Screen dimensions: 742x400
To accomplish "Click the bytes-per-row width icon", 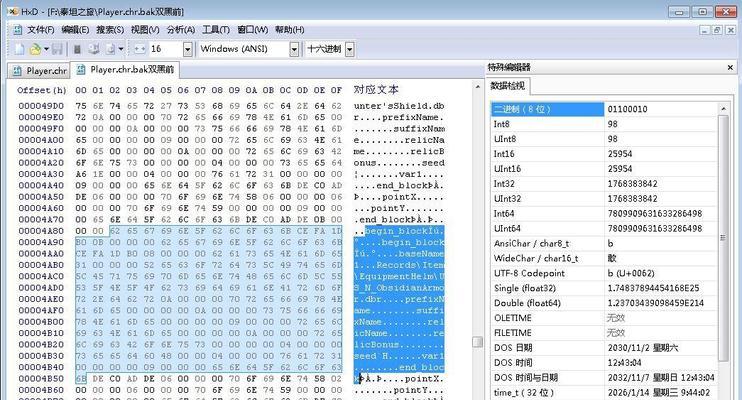I will click(x=138, y=48).
